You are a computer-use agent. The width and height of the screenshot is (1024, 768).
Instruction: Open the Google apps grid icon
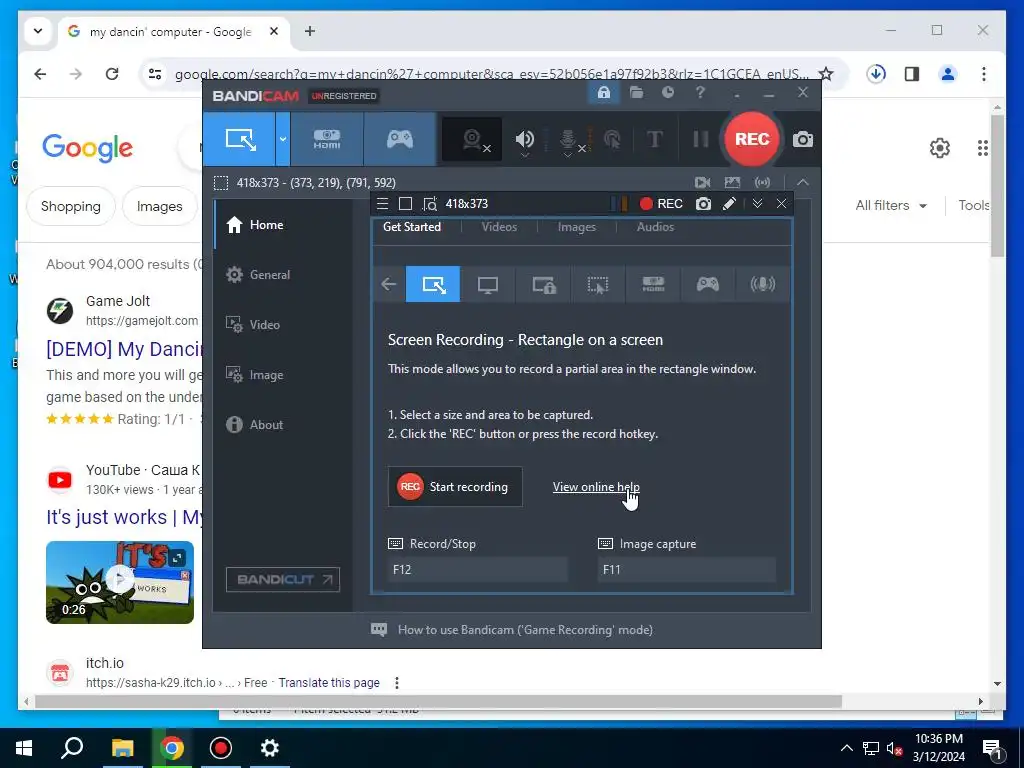point(982,148)
